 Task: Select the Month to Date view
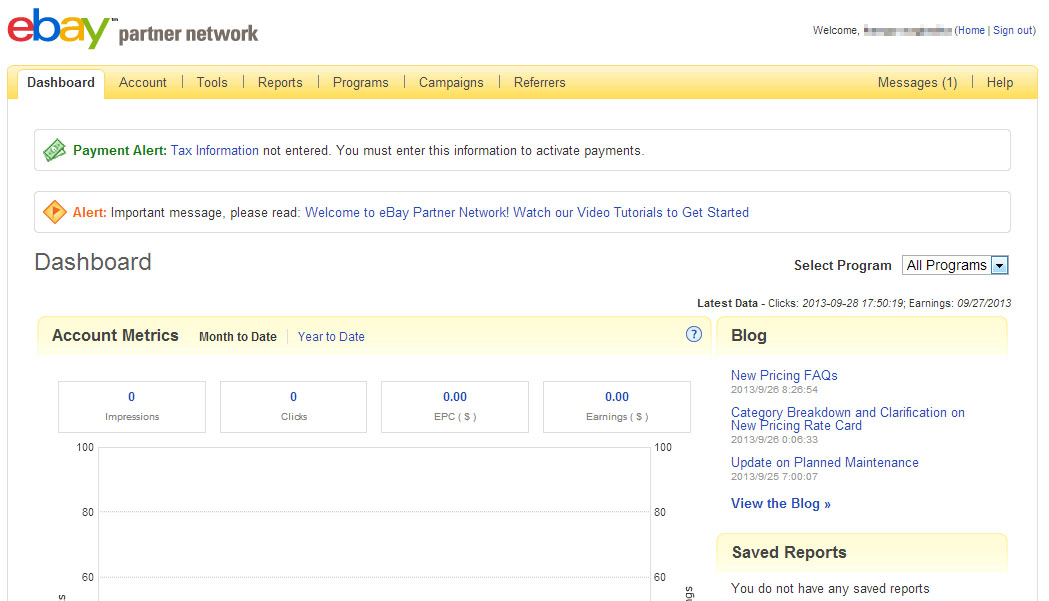(x=237, y=337)
